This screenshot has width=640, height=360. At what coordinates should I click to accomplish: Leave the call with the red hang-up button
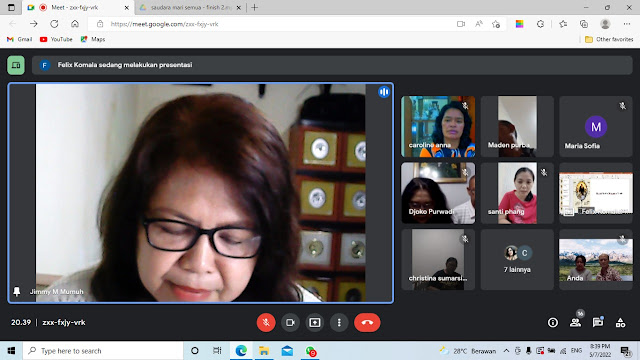pos(367,322)
